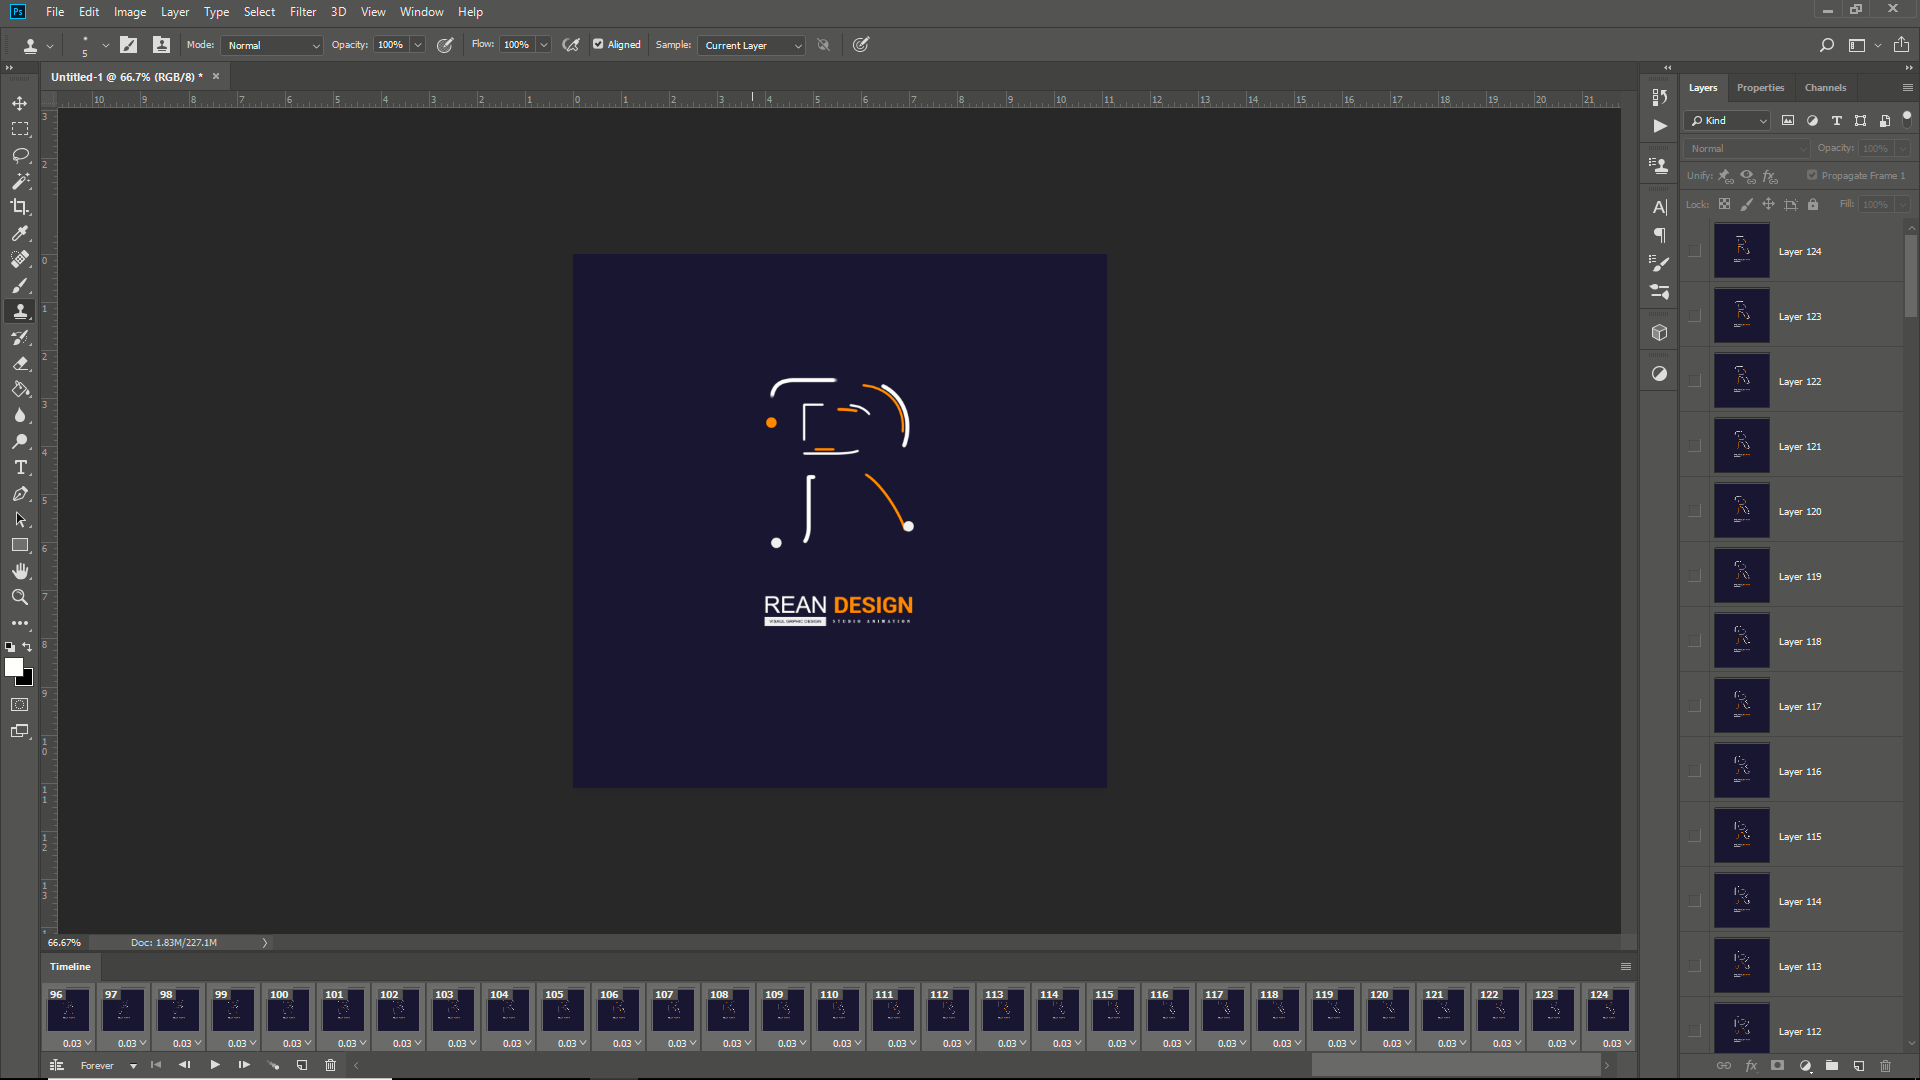Screen dimensions: 1920x1080
Task: Toggle Quick Mask mode icon
Action: [x=20, y=705]
